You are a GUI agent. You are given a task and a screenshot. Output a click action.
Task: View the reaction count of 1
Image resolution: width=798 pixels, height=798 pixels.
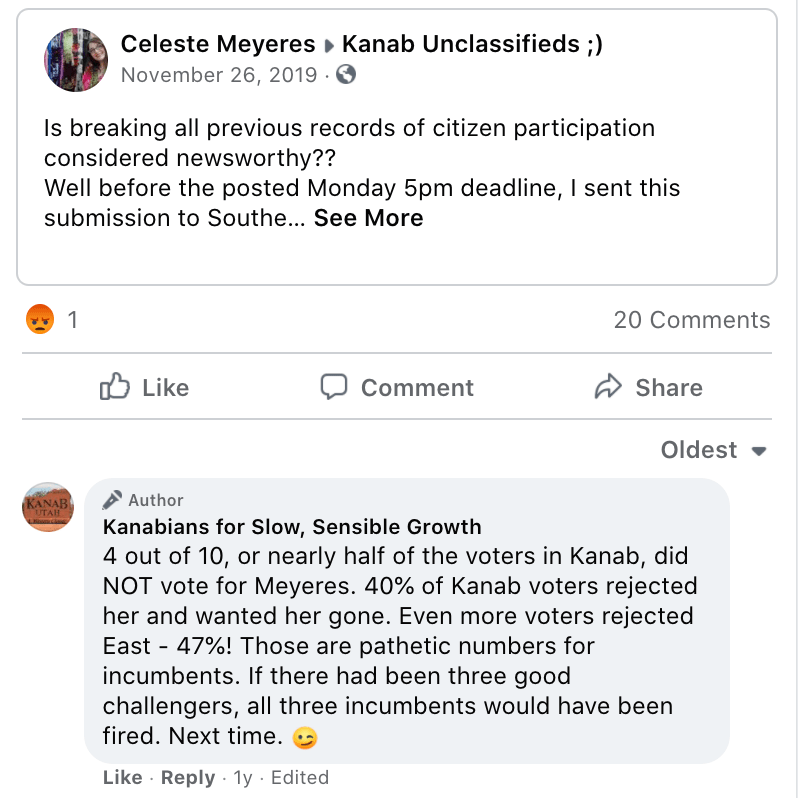pyautogui.click(x=72, y=320)
